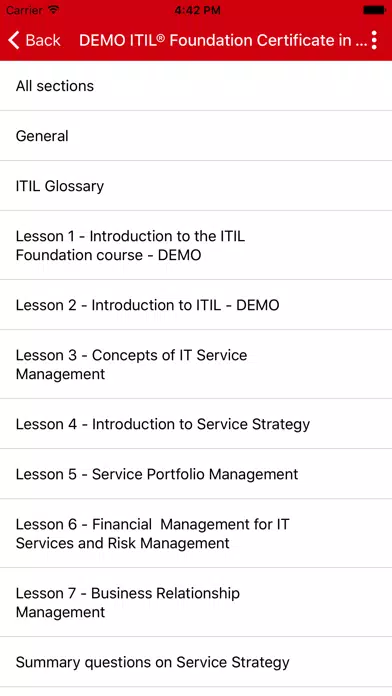
Task: Tap the DEMO ITIL Foundation Certificate title
Action: 223,40
